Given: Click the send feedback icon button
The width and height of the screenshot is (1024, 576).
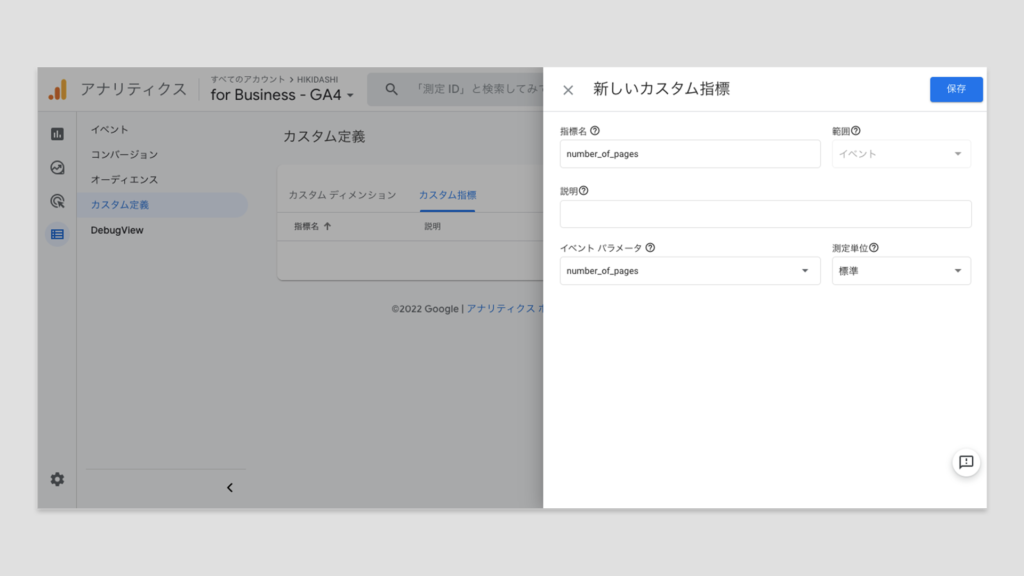Looking at the screenshot, I should click(966, 462).
